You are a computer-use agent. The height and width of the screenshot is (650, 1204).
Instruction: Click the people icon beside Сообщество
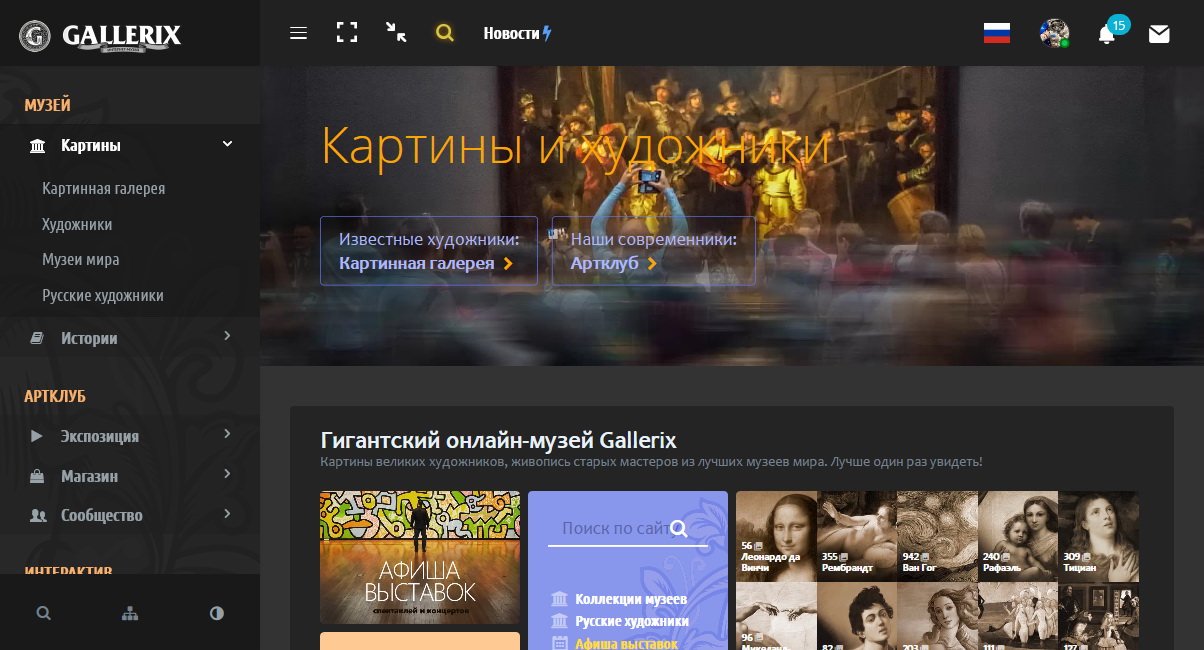click(x=38, y=516)
